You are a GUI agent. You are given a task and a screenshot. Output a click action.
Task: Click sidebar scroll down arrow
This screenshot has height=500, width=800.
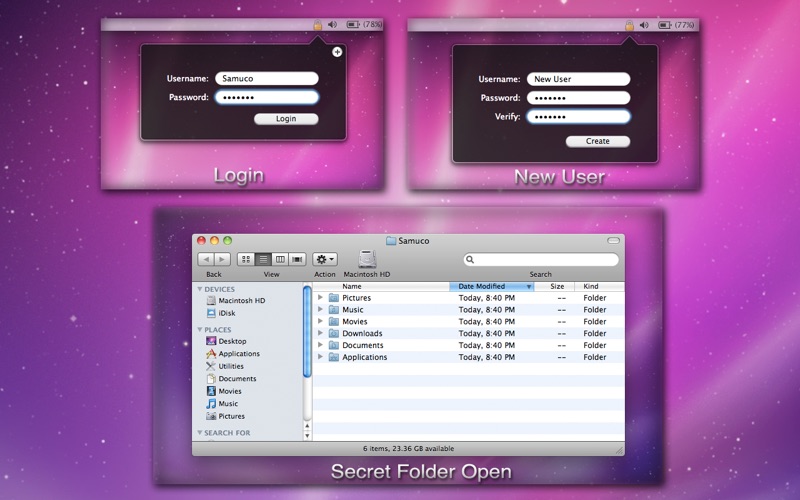[x=307, y=435]
